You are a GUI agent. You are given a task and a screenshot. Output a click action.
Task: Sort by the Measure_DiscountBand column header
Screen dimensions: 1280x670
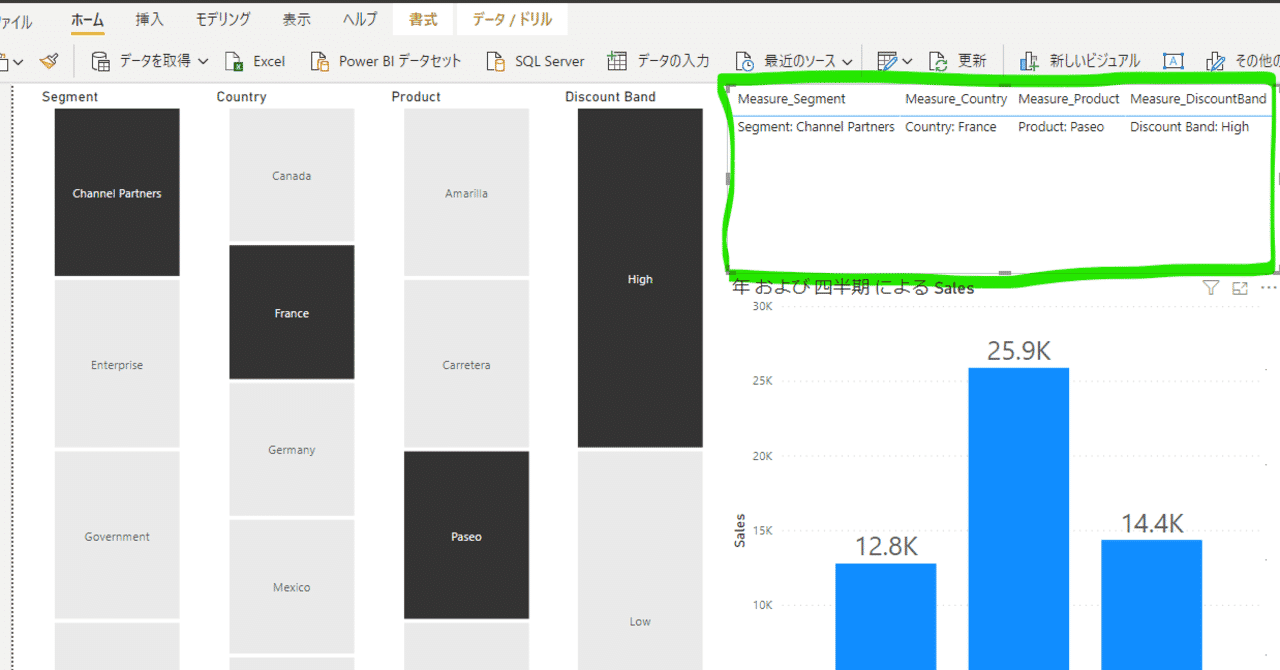[1198, 99]
